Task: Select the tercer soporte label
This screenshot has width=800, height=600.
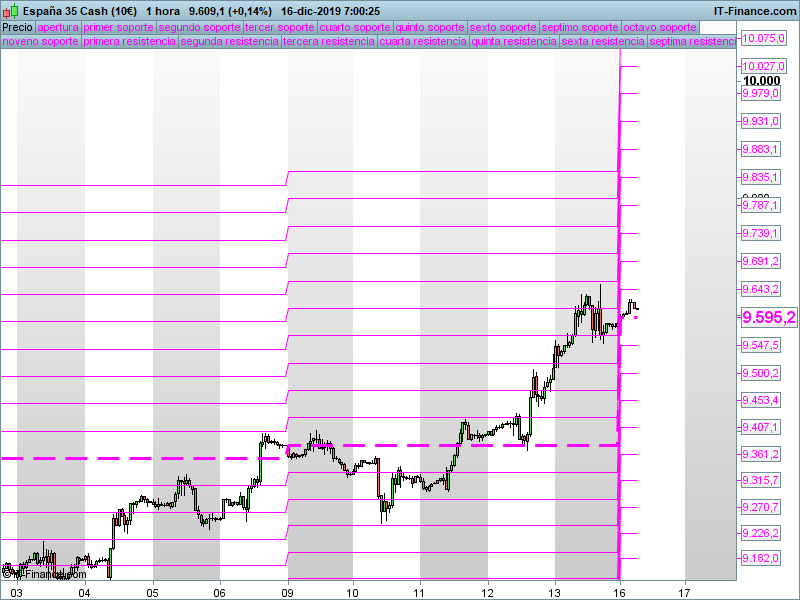Action: [x=280, y=28]
